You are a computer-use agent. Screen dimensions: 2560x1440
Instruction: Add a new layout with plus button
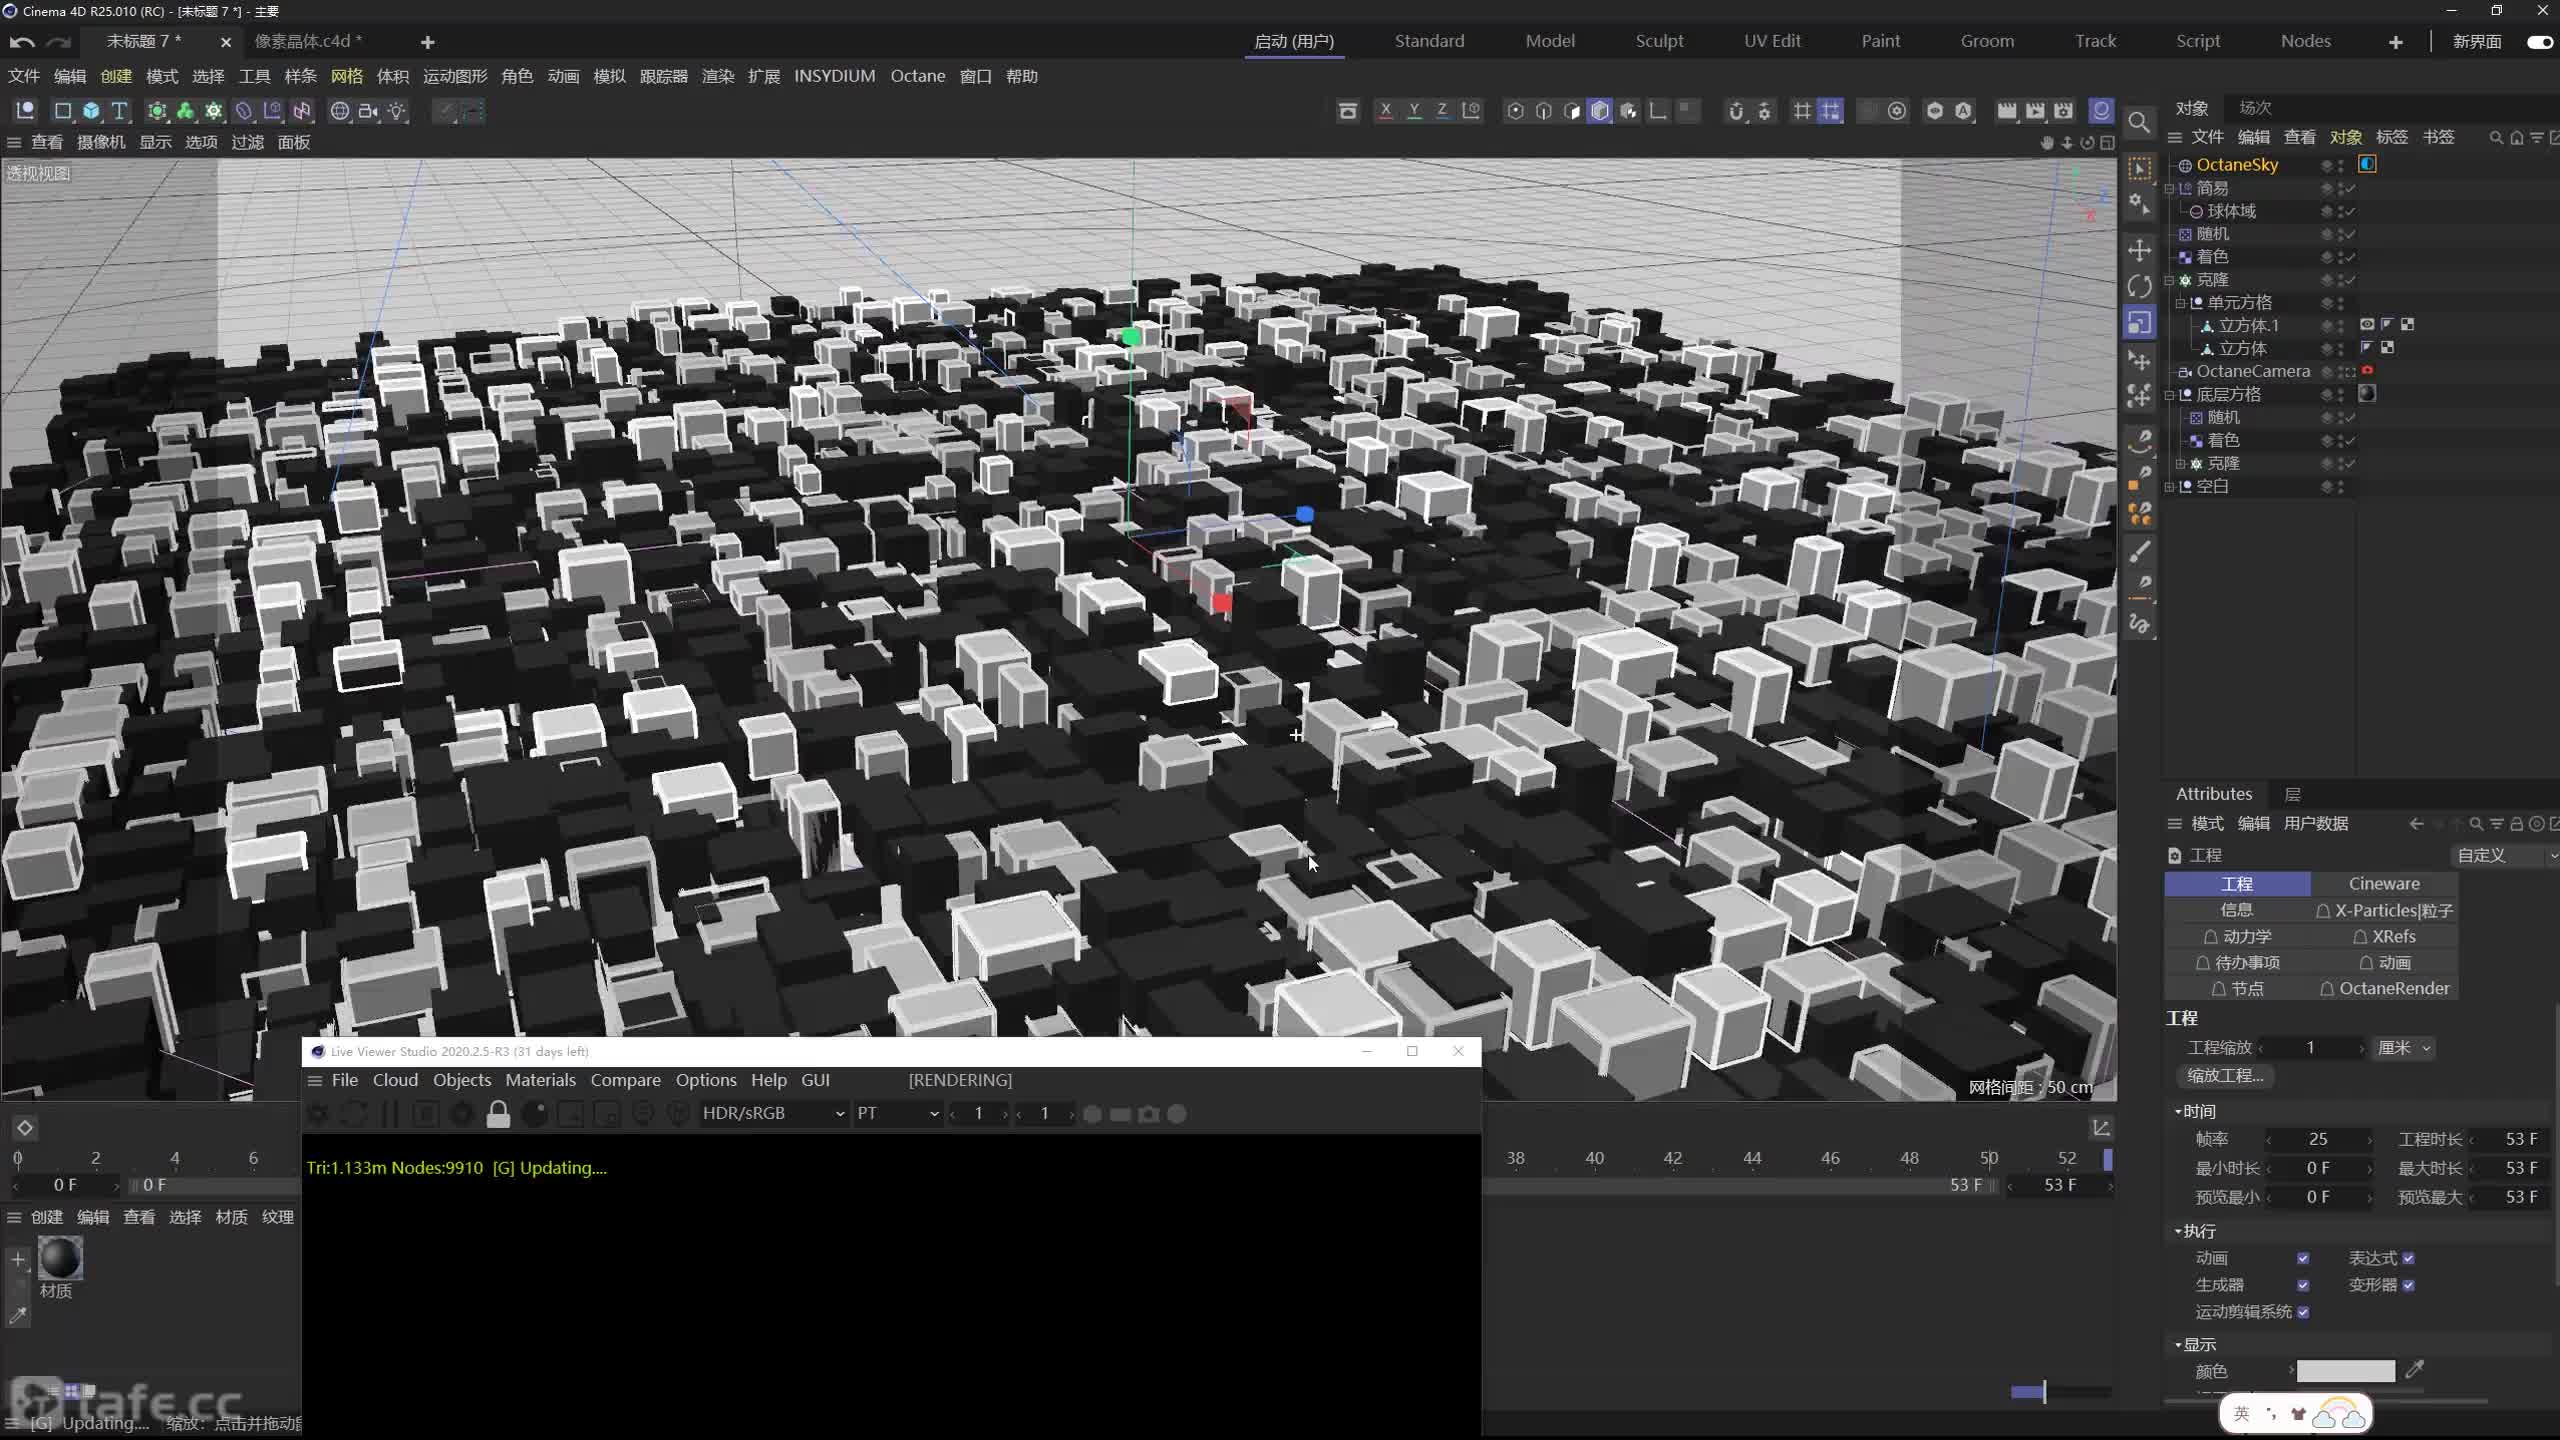[2396, 42]
